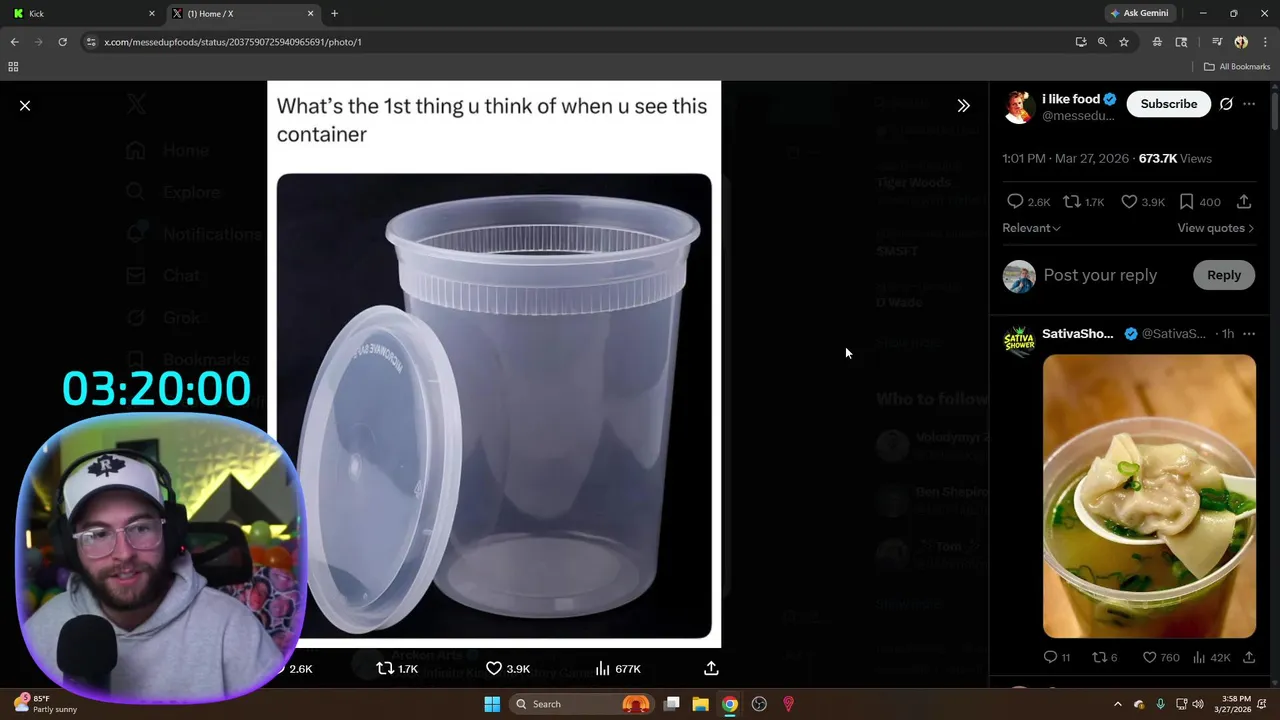The image size is (1280, 720).
Task: Show hidden system tray icons
Action: [1118, 704]
